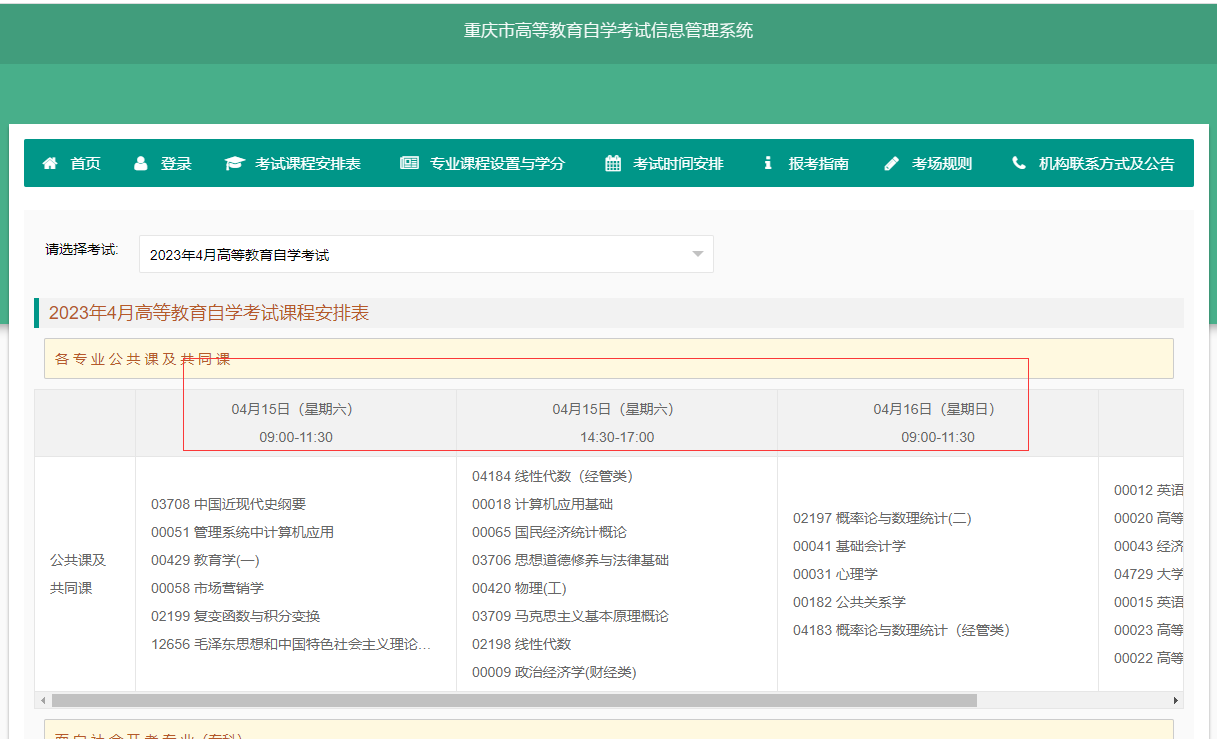Click the calendar icon beside 考试时间安排
1217x739 pixels.
pyautogui.click(x=613, y=163)
